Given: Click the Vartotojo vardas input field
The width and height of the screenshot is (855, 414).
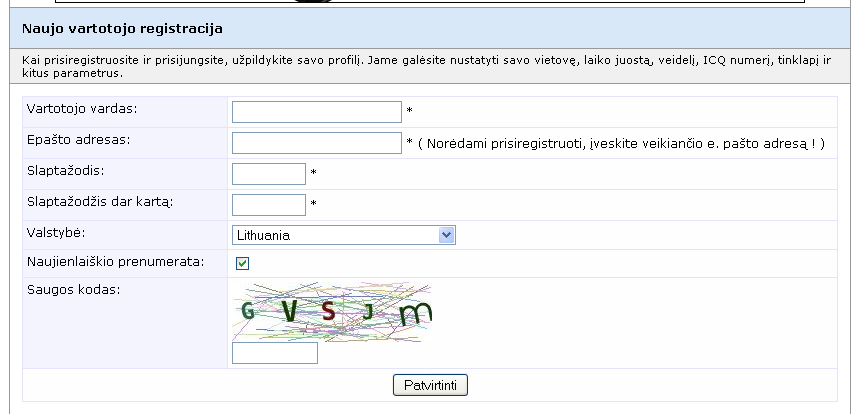Looking at the screenshot, I should pos(317,112).
